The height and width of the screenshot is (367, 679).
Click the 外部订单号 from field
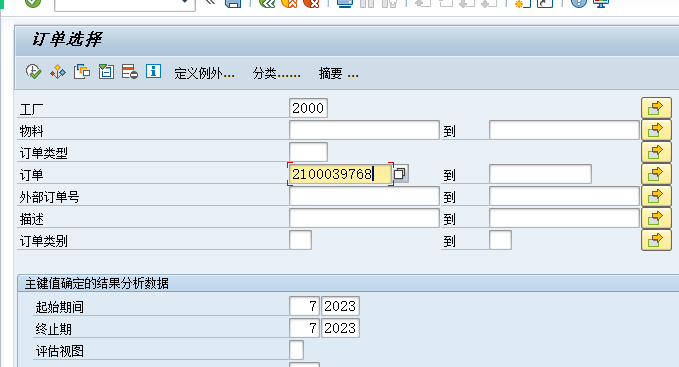(x=364, y=196)
